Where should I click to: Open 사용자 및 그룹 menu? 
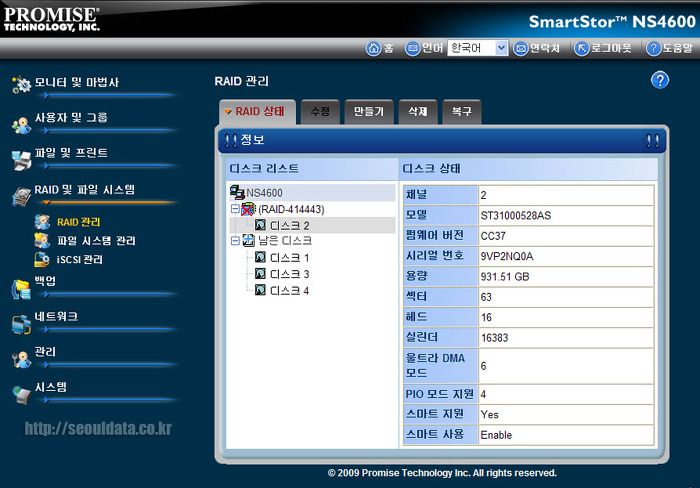[71, 118]
